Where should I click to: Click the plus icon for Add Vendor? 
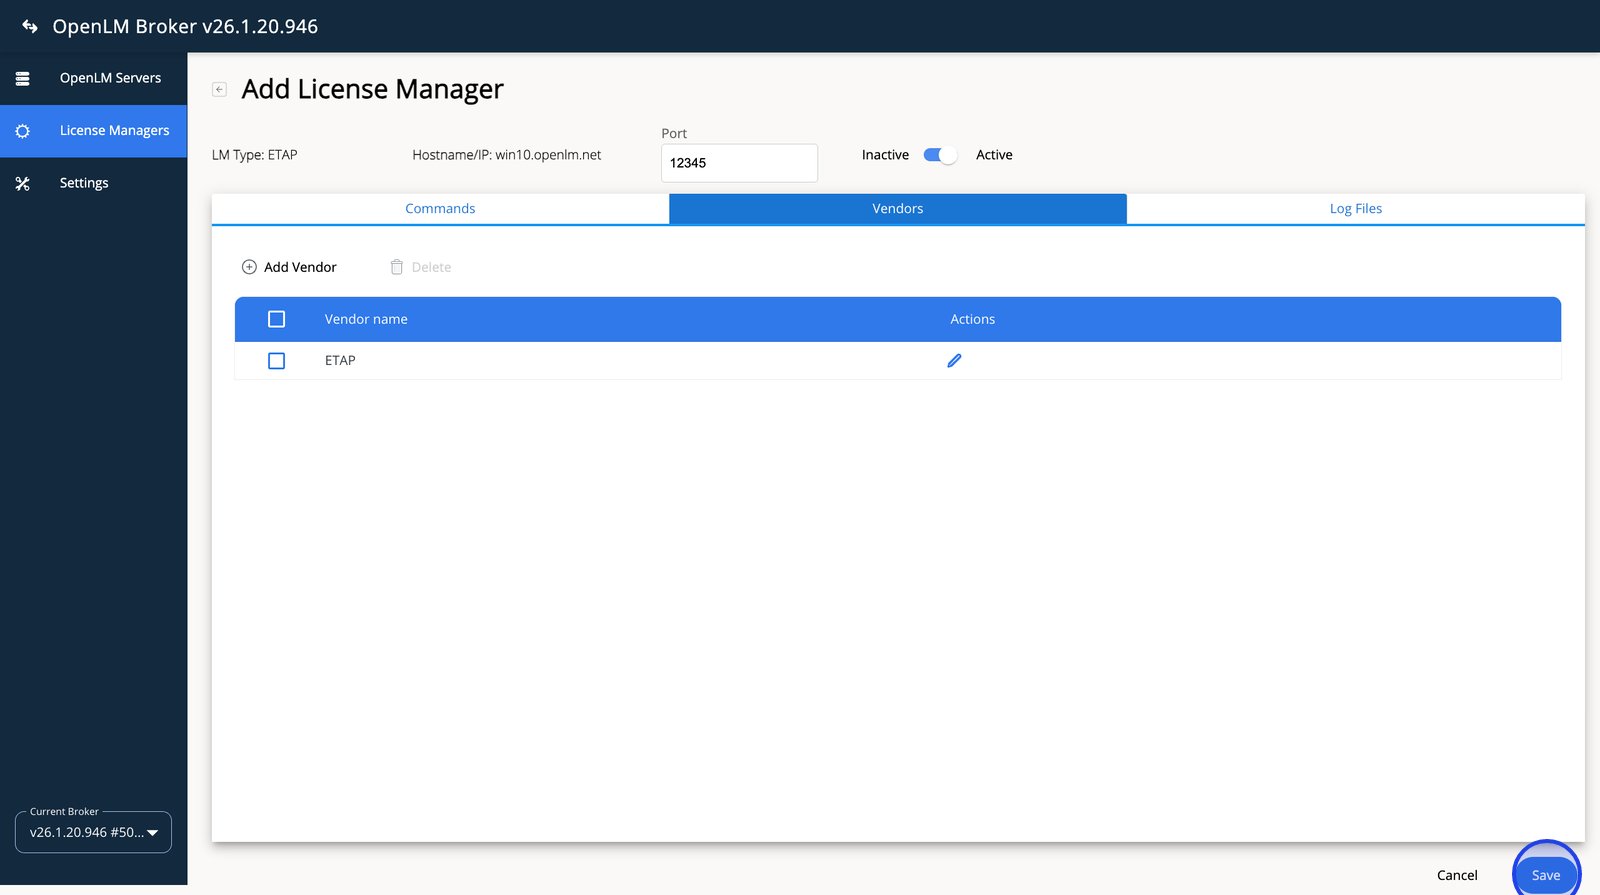(249, 267)
